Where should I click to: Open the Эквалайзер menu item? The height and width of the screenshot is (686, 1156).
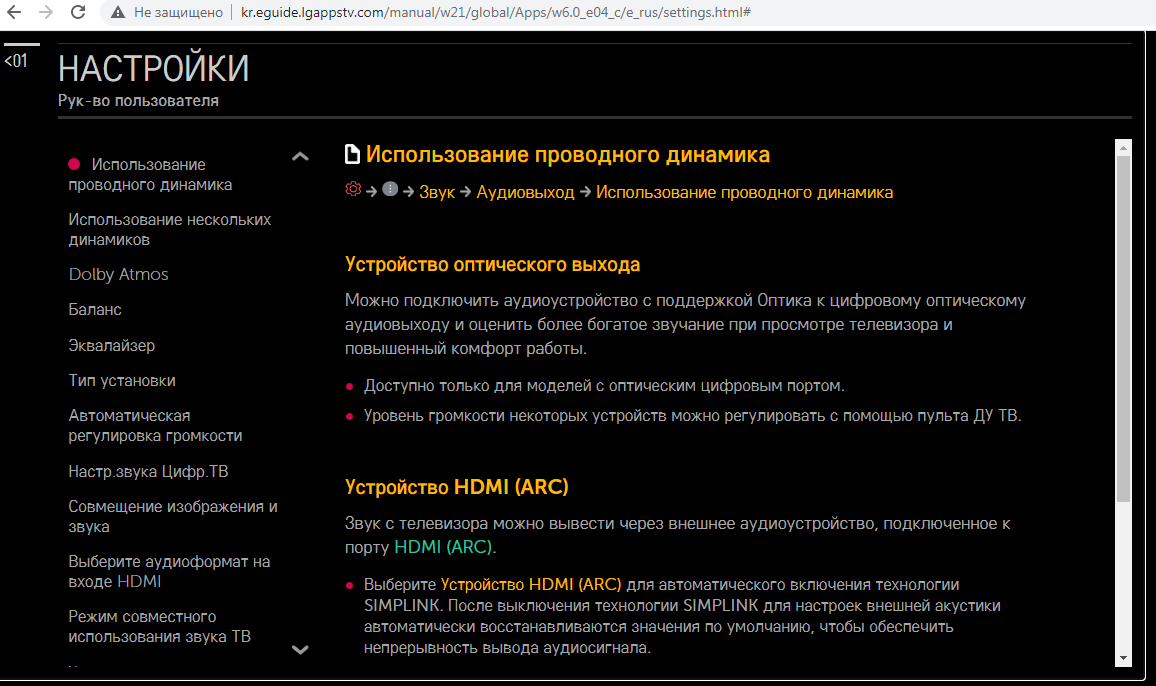coord(111,345)
